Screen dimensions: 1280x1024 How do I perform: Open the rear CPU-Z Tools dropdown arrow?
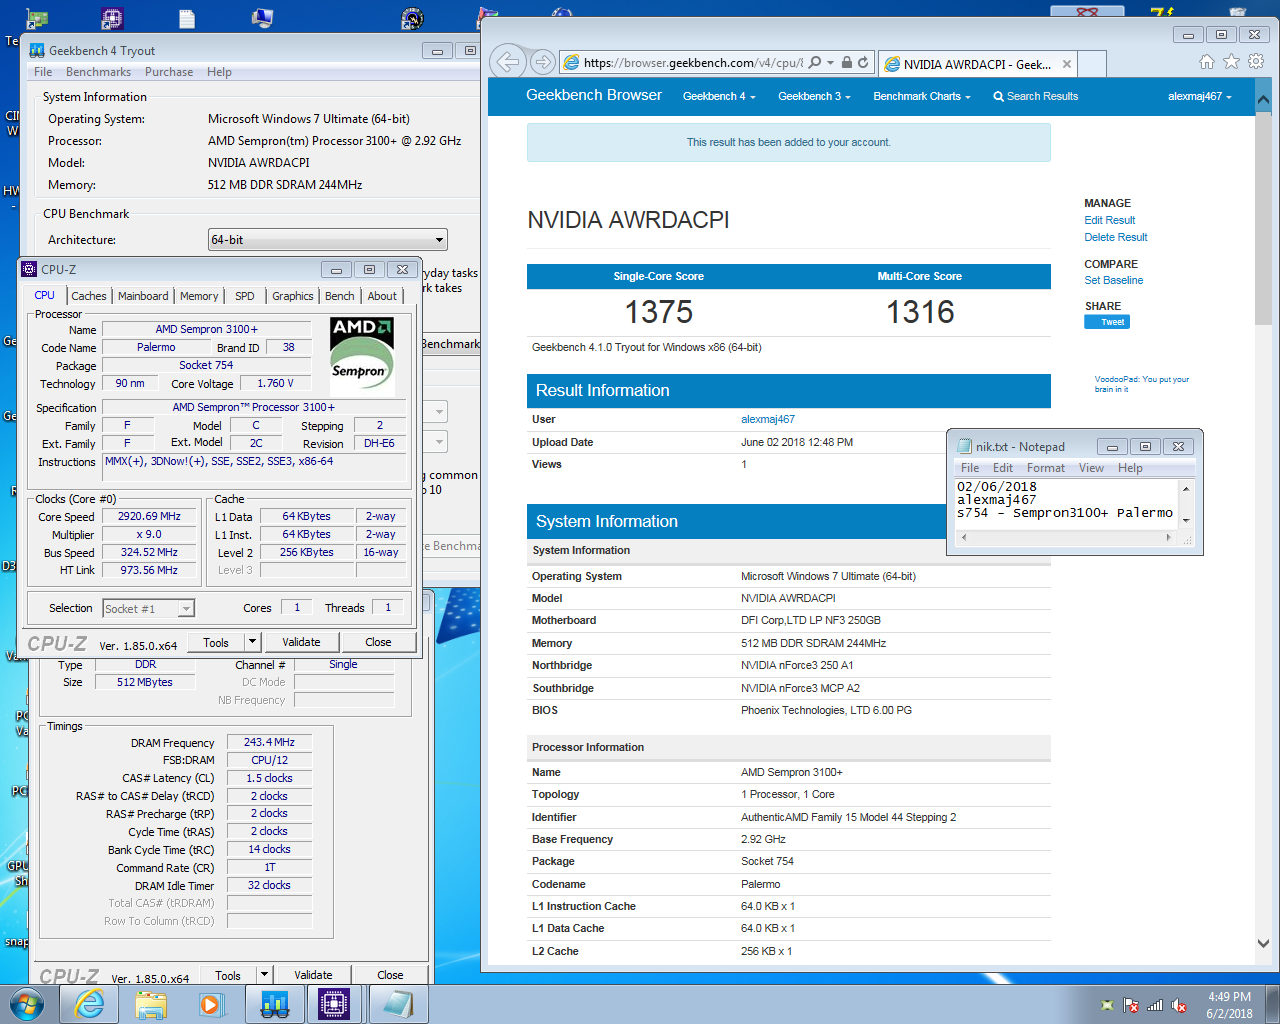265,975
